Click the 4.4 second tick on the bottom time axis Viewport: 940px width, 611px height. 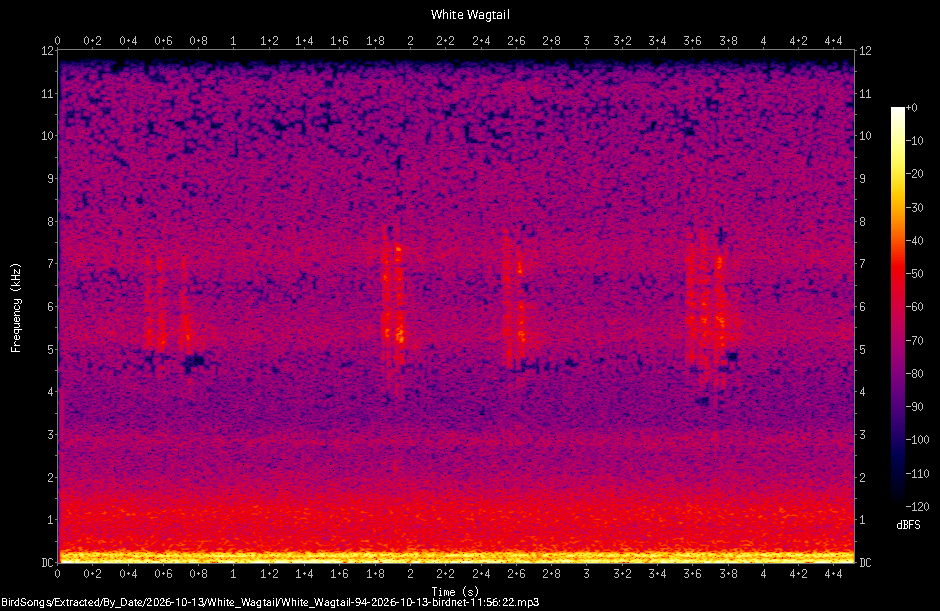(x=834, y=574)
